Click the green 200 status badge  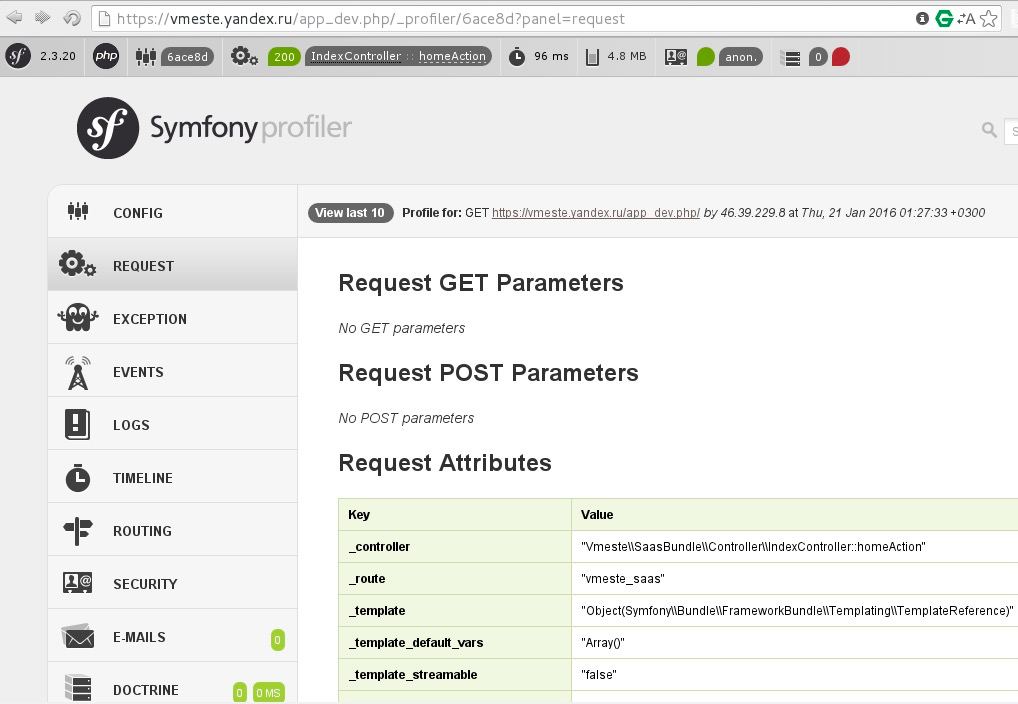284,57
